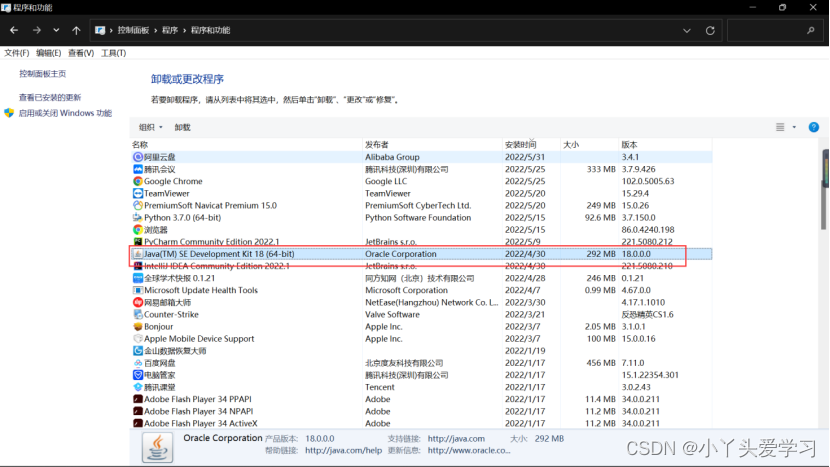Select the PyCharm Community Edition icon

(138, 242)
